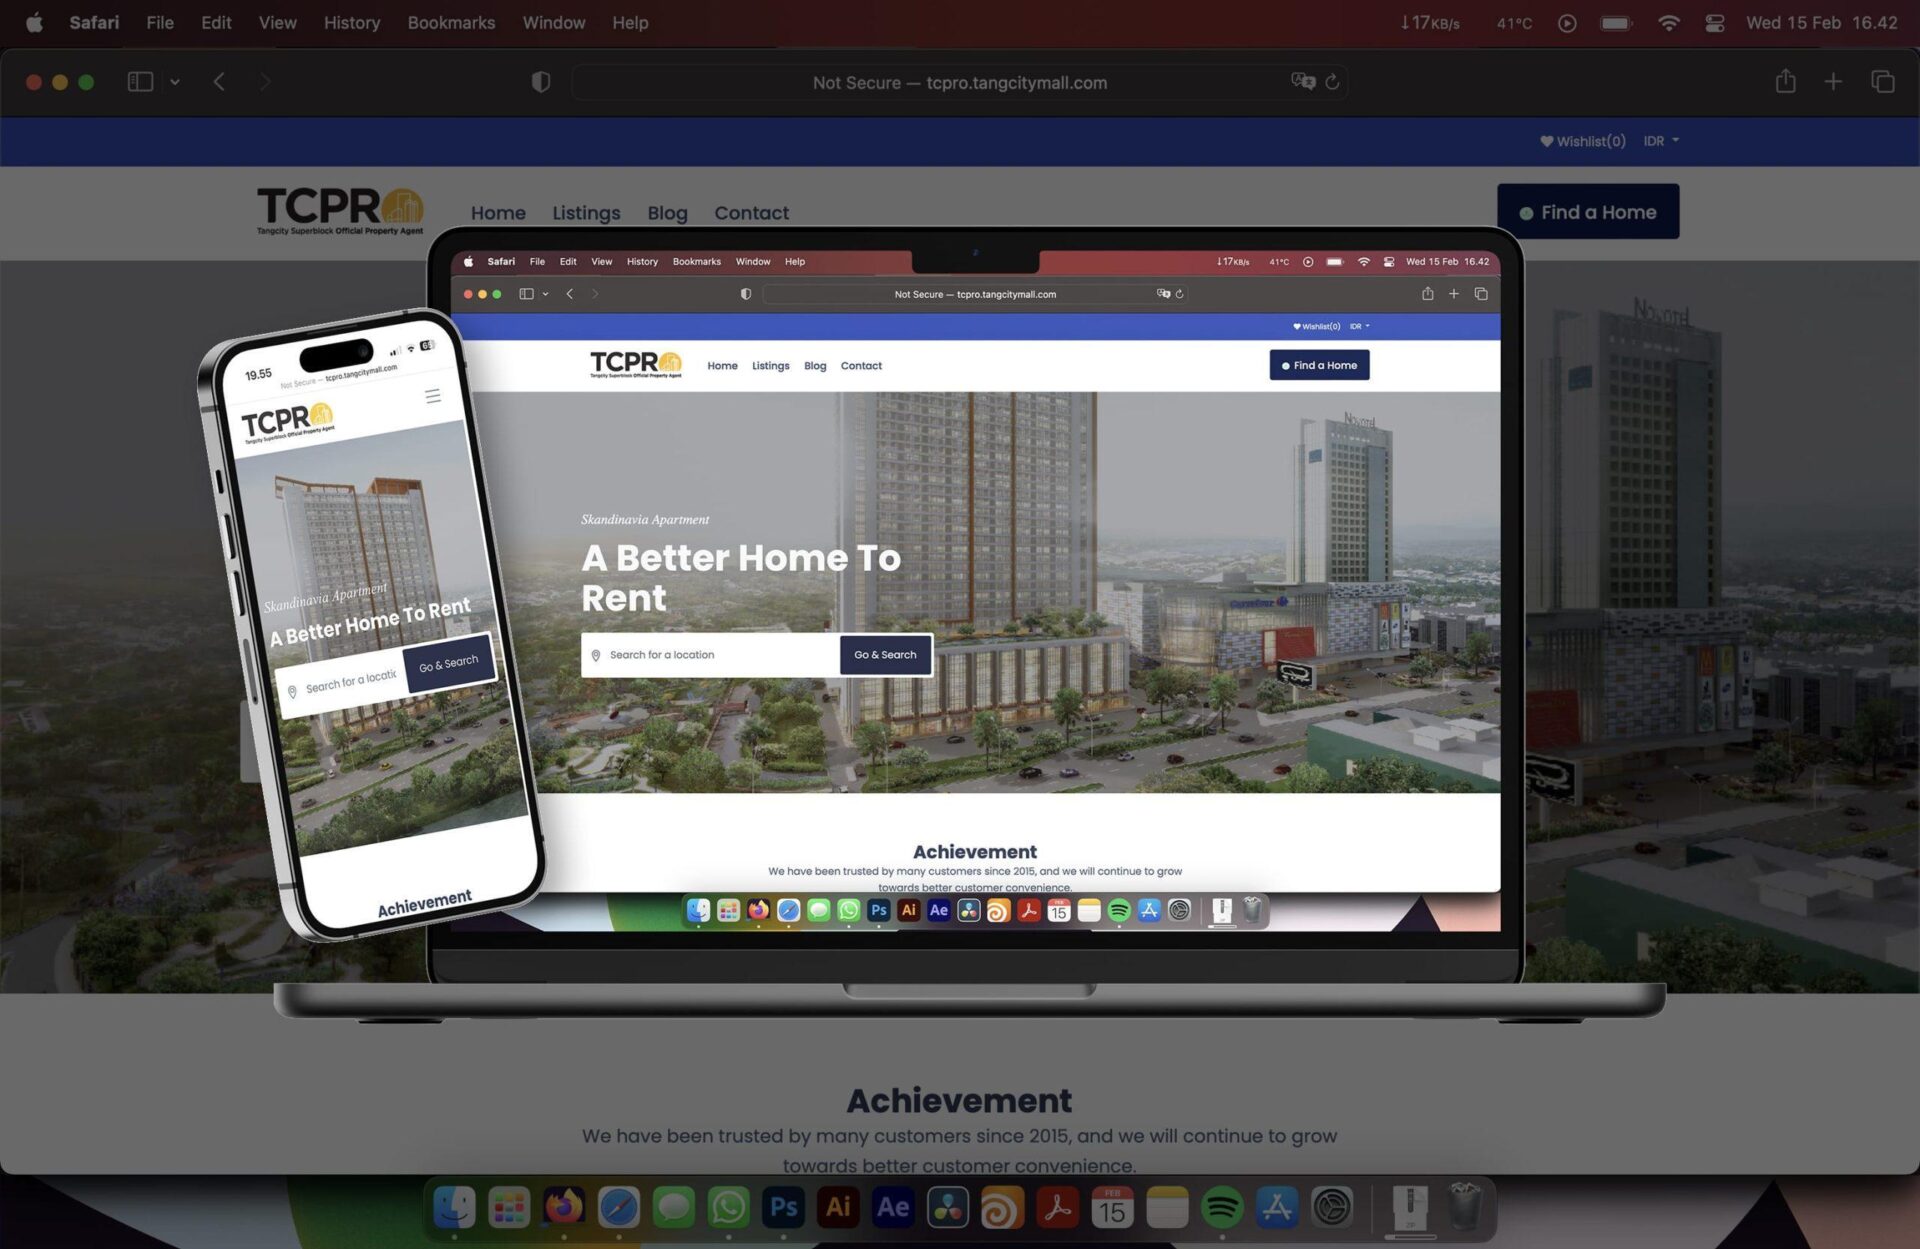Start DaVinci Resolve from the Dock
Viewport: 1920px width, 1249px height.
[948, 1208]
